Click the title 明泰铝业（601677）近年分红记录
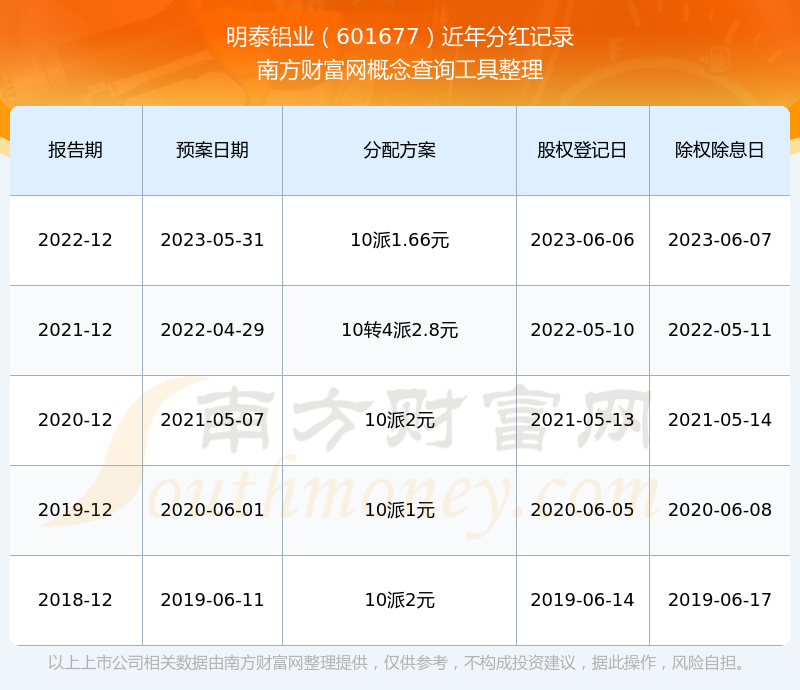 tap(400, 37)
